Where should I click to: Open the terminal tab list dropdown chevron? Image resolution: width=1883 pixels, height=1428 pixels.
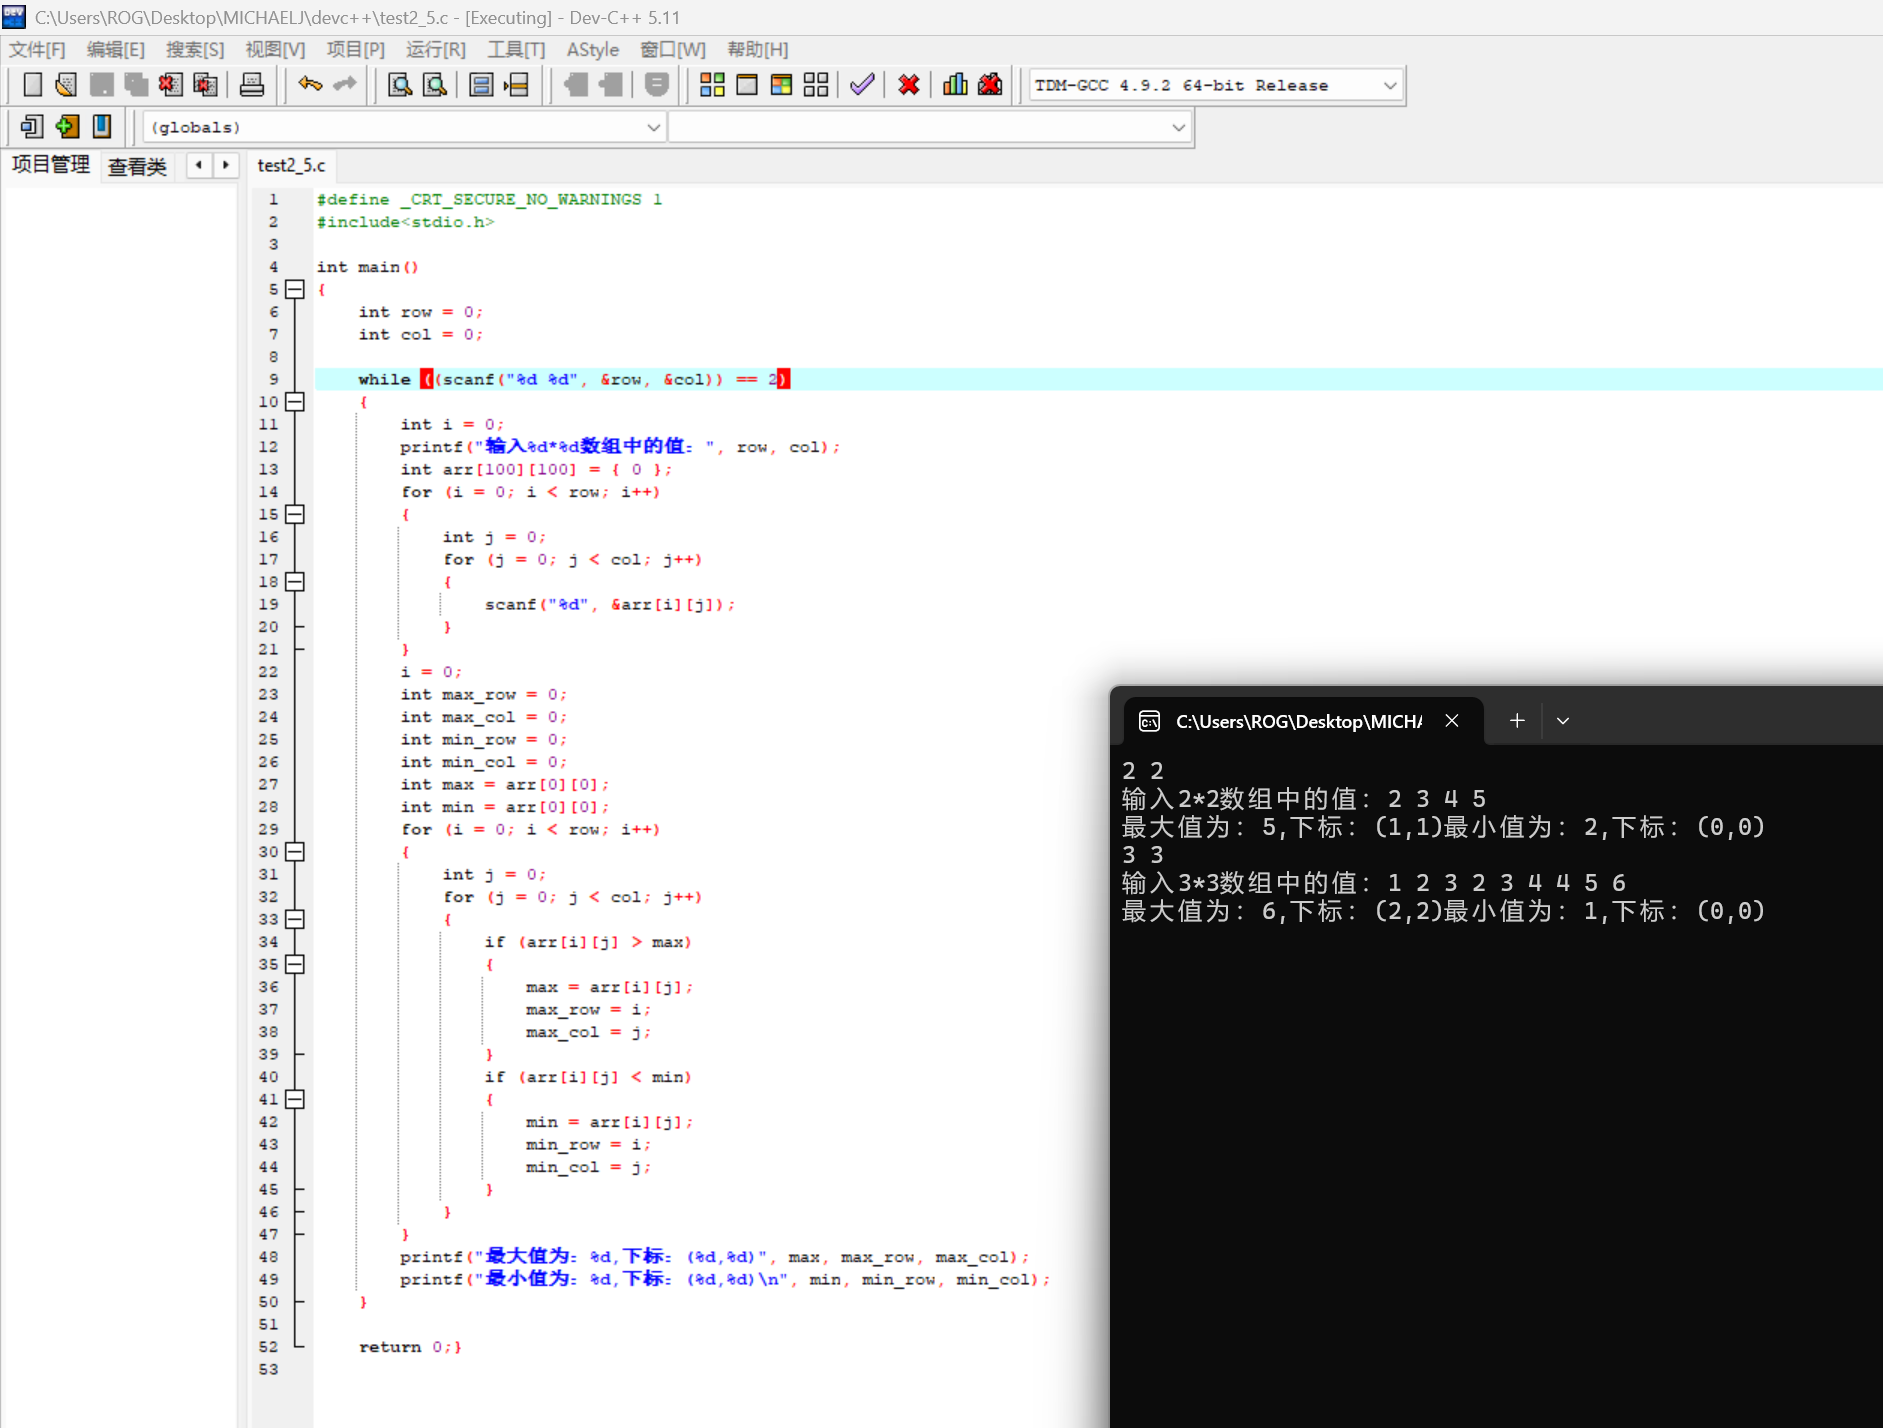click(x=1563, y=721)
